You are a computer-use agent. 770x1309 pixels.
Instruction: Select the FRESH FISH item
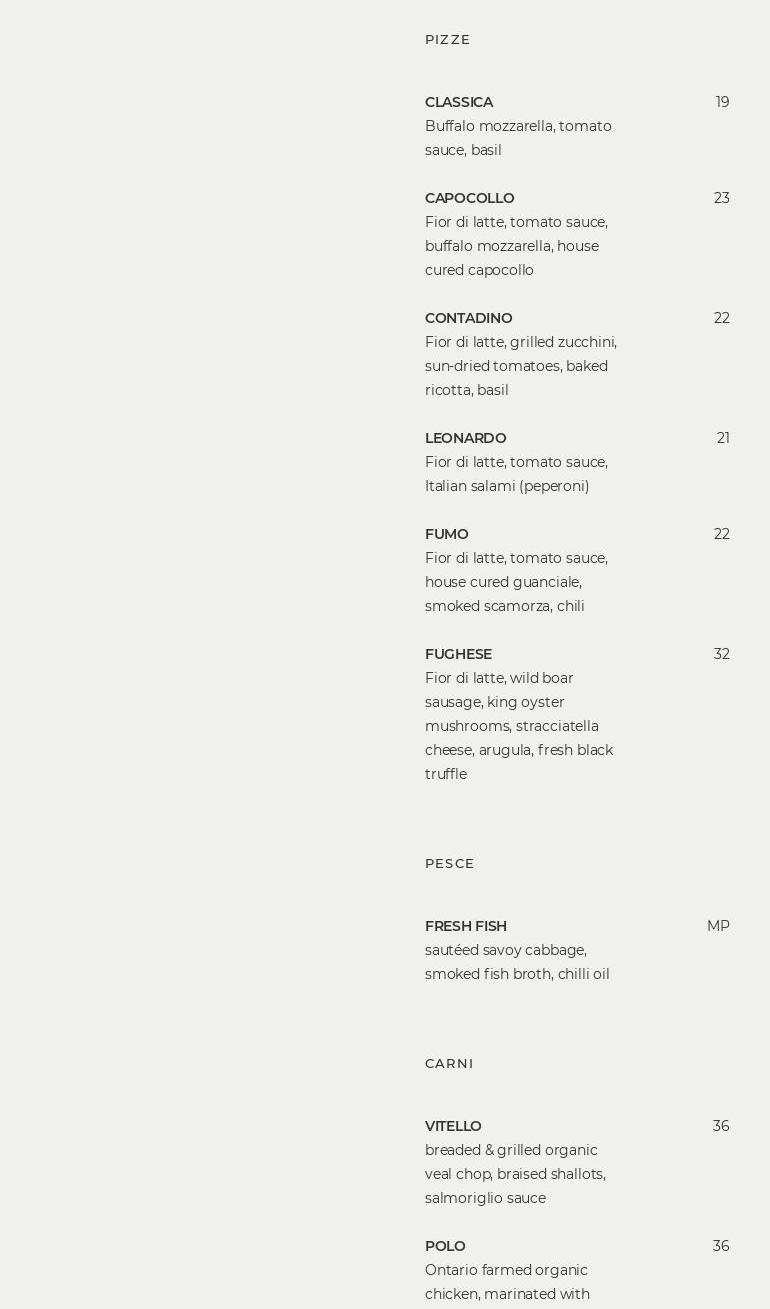click(465, 926)
